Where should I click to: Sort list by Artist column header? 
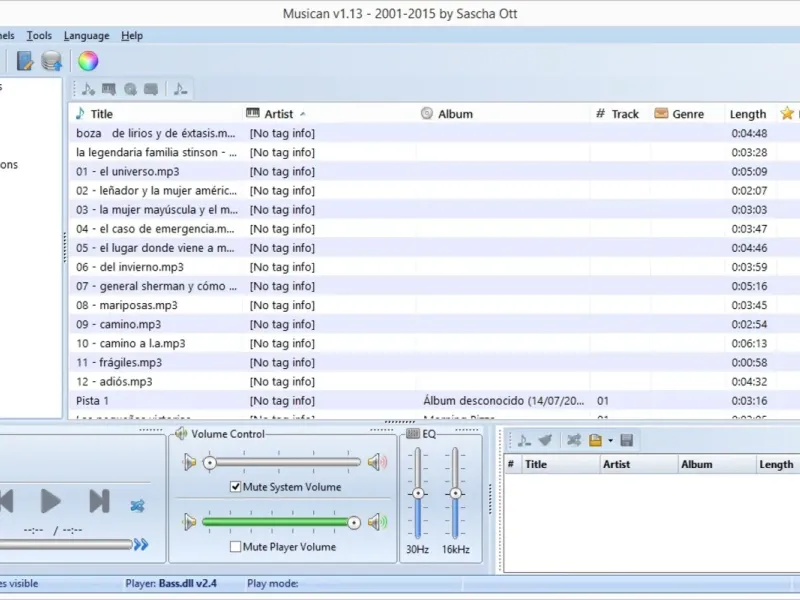[x=279, y=114]
